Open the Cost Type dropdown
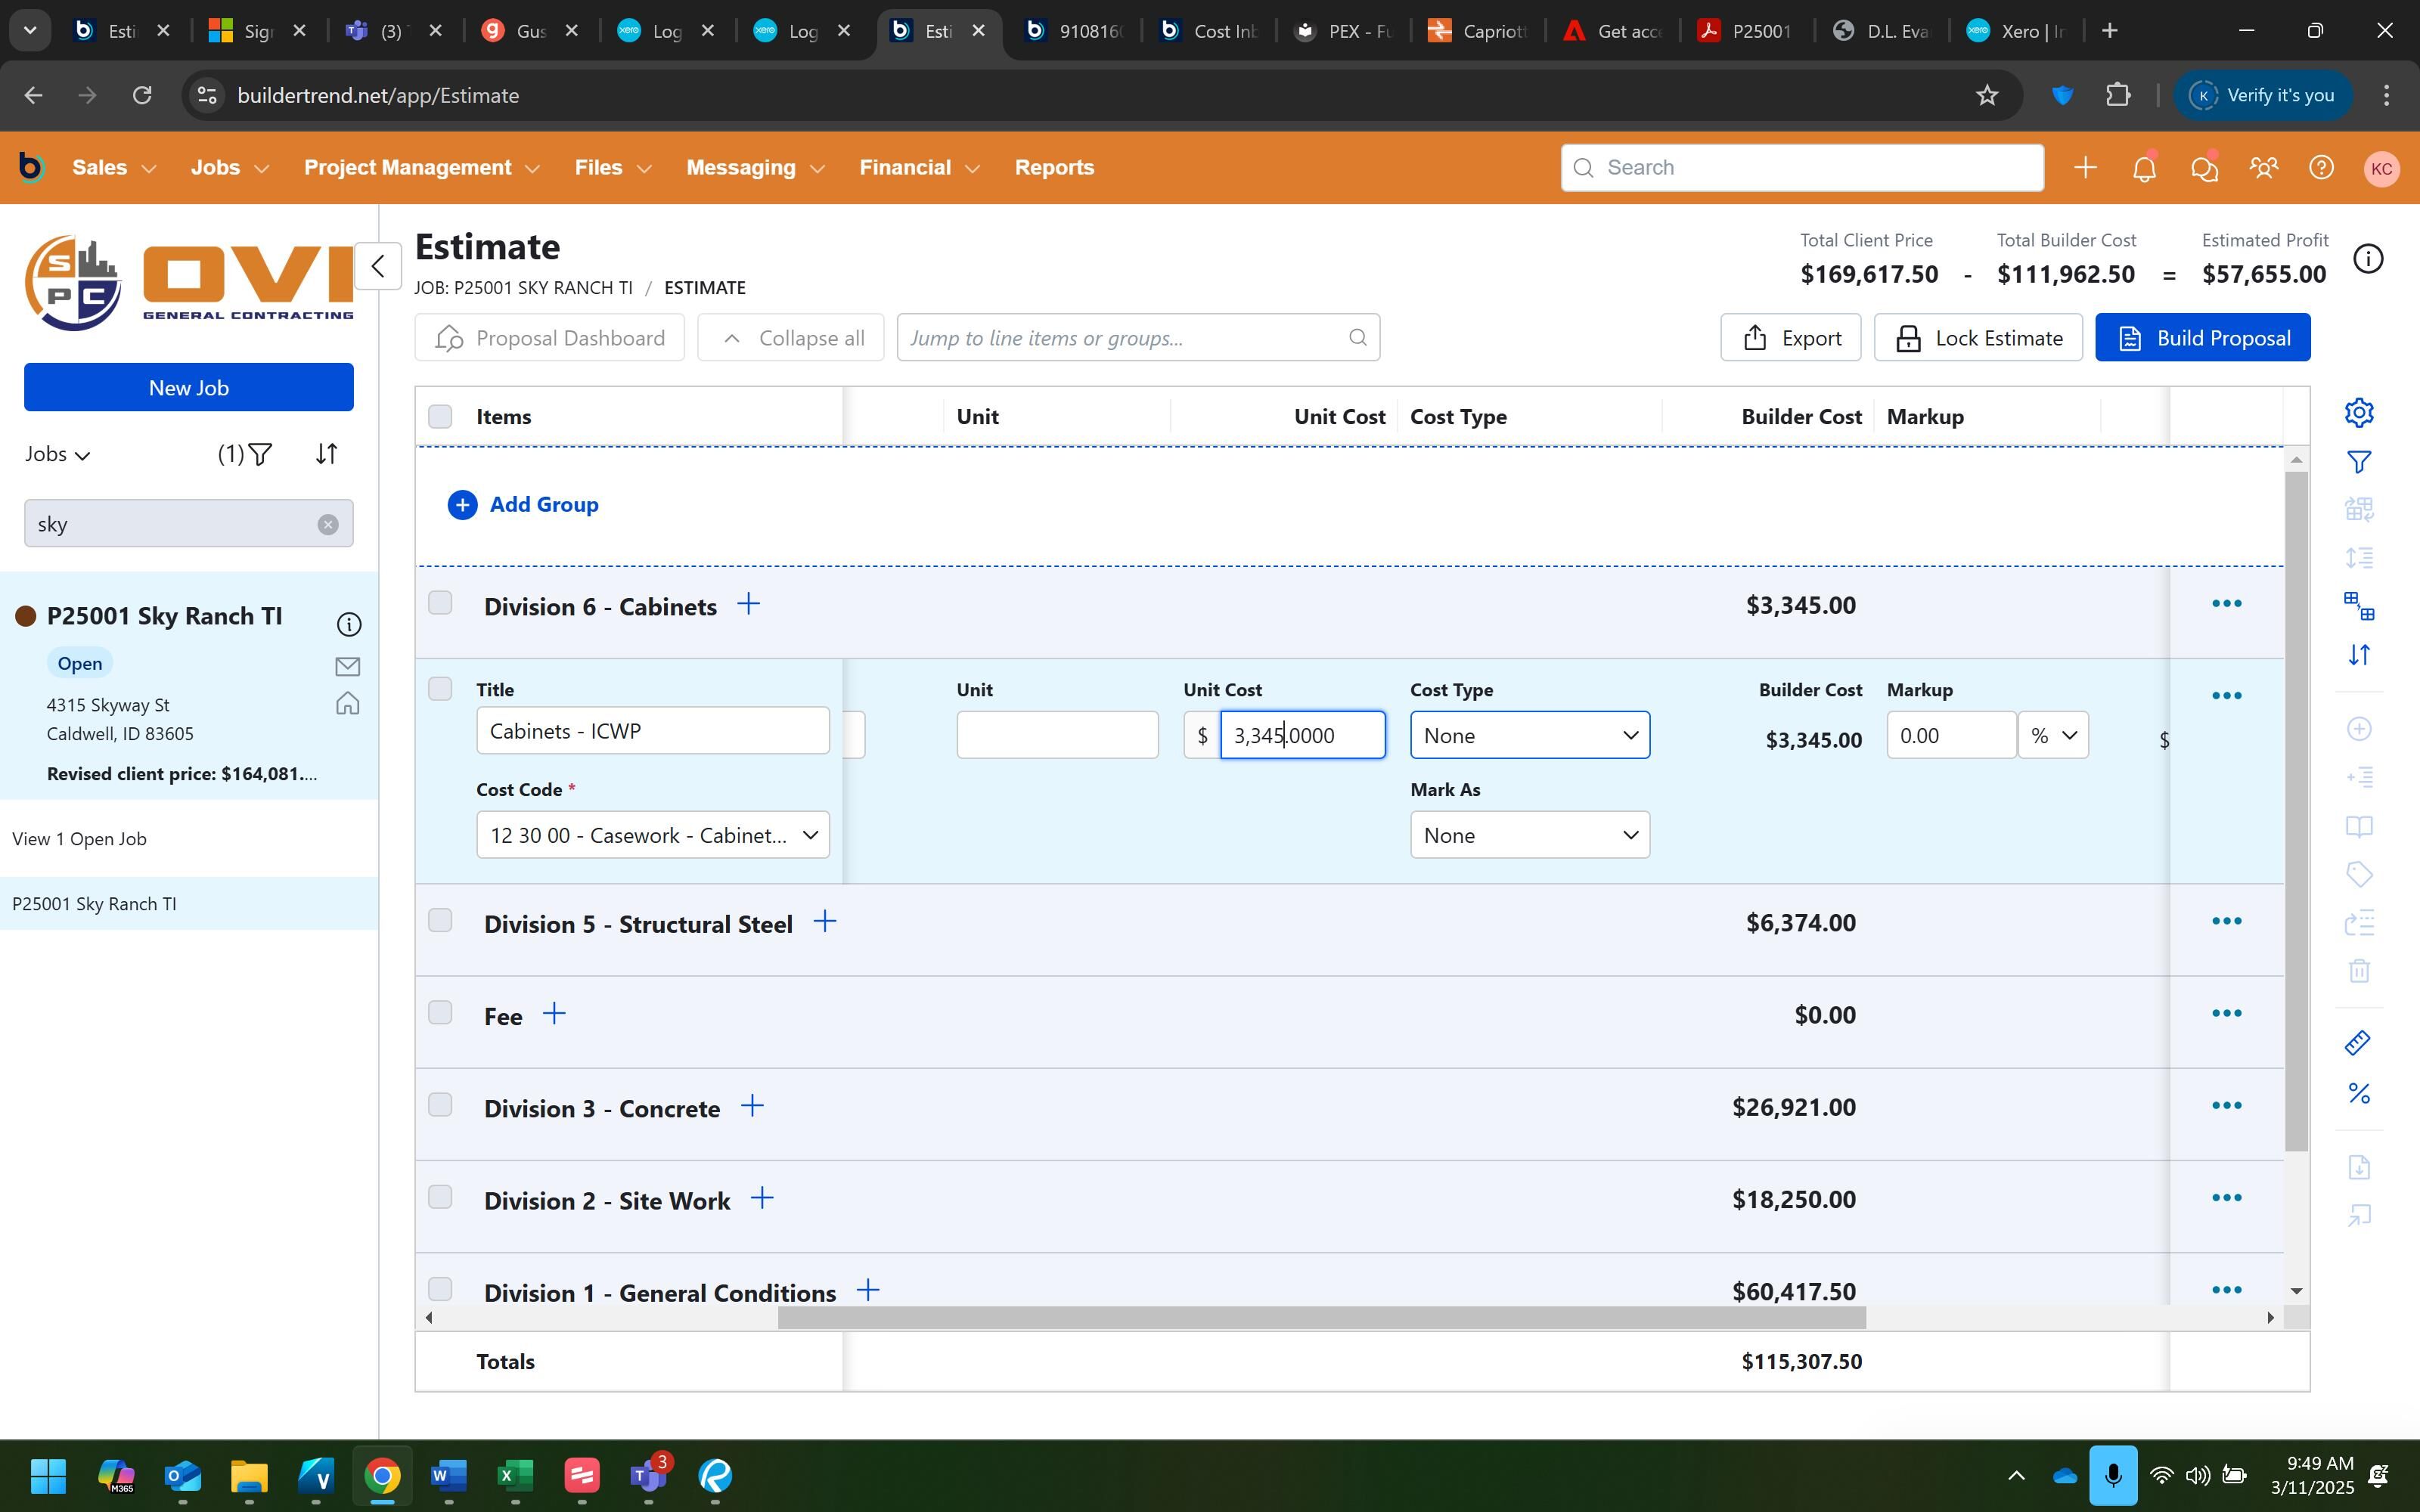 point(1529,736)
